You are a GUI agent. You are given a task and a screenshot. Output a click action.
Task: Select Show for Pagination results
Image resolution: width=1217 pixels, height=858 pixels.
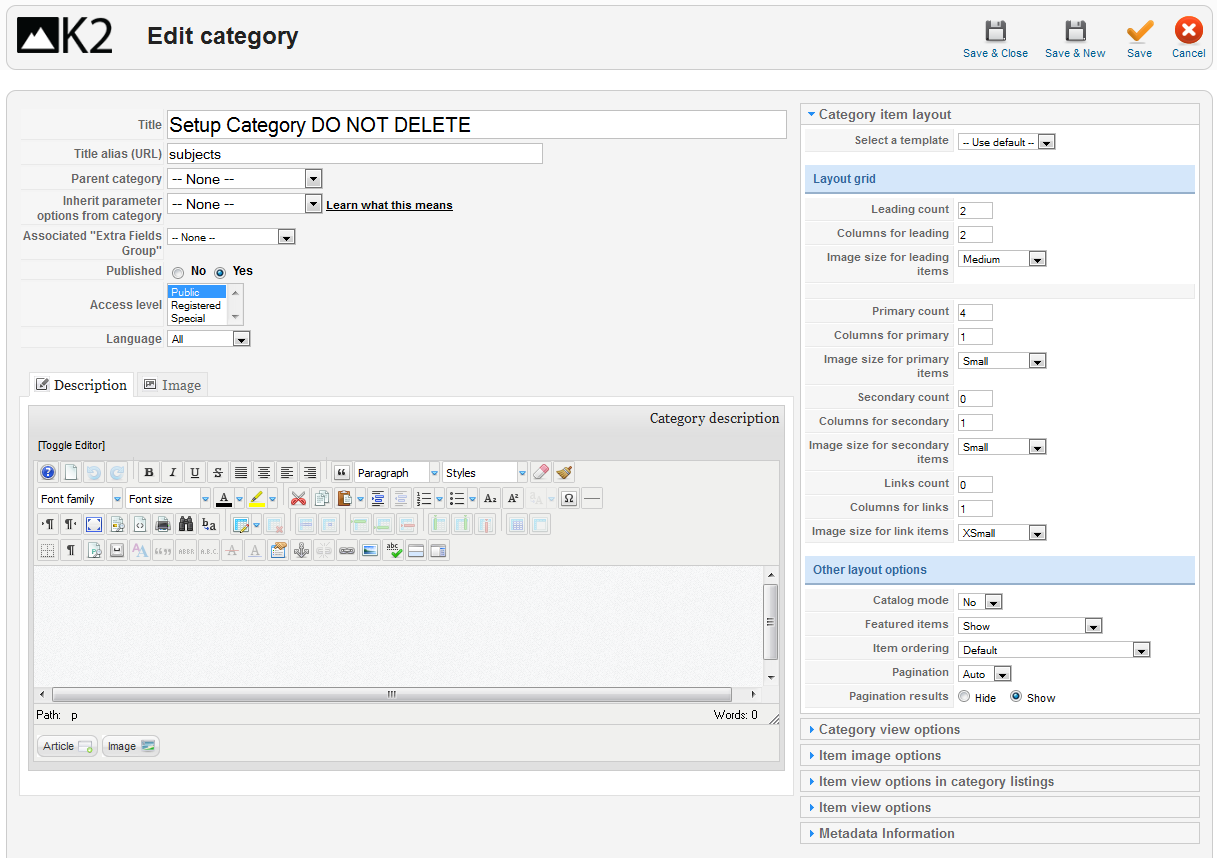pyautogui.click(x=1016, y=697)
